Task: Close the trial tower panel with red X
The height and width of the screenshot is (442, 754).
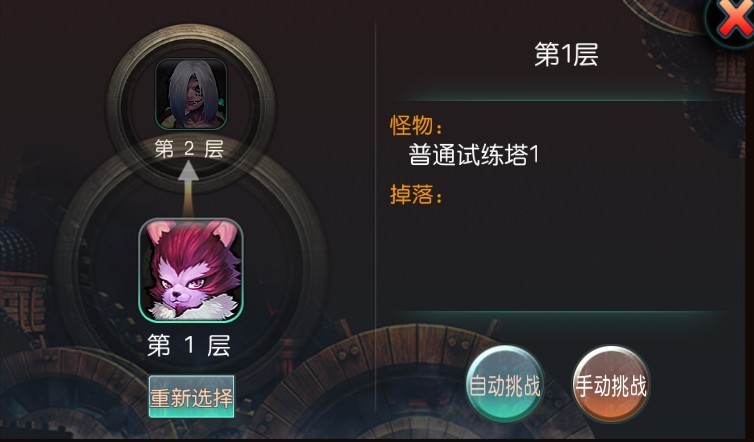Action: [x=732, y=20]
